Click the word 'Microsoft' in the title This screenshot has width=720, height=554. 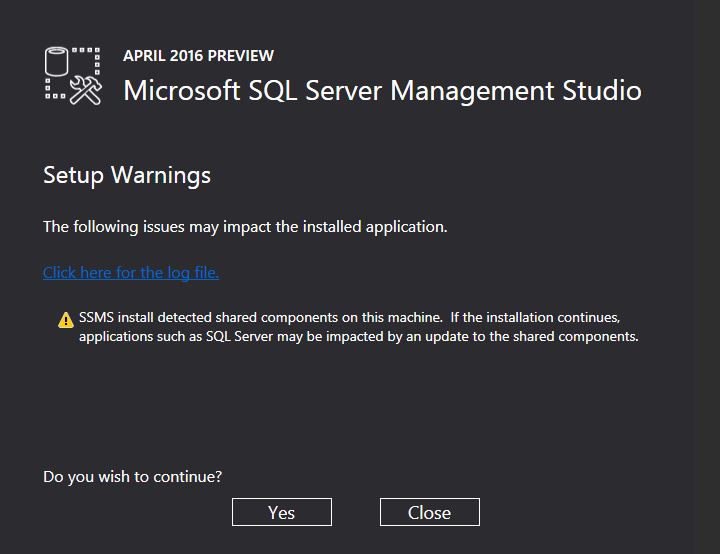[x=180, y=90]
